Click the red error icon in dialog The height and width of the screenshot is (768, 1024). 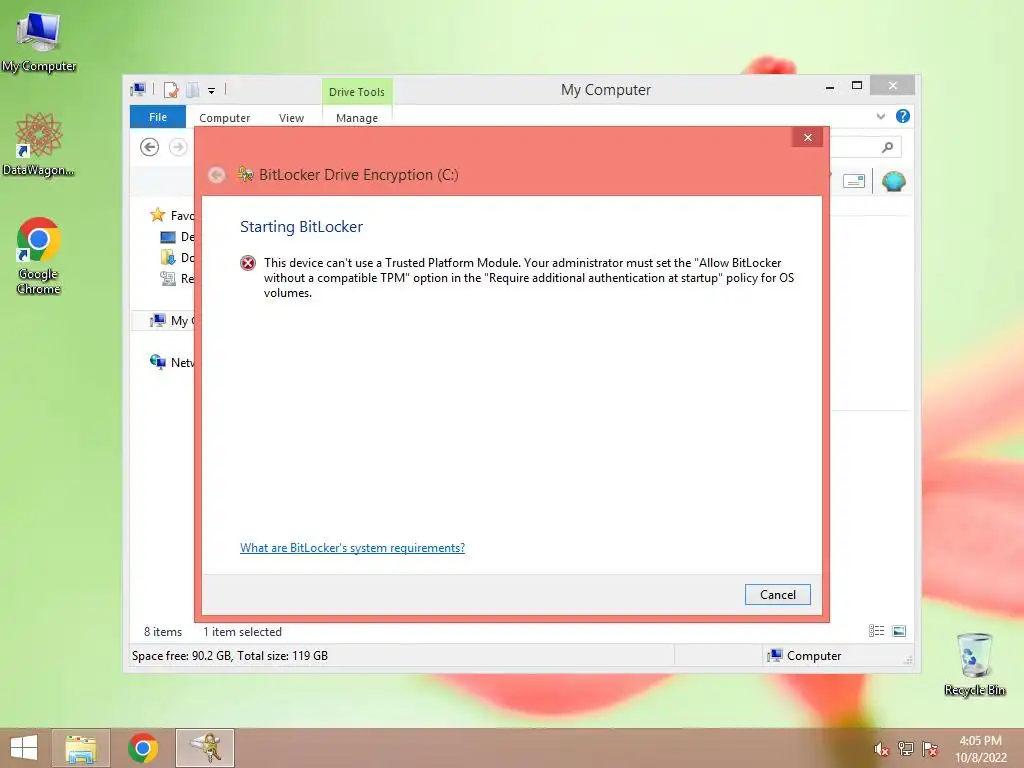tap(248, 263)
